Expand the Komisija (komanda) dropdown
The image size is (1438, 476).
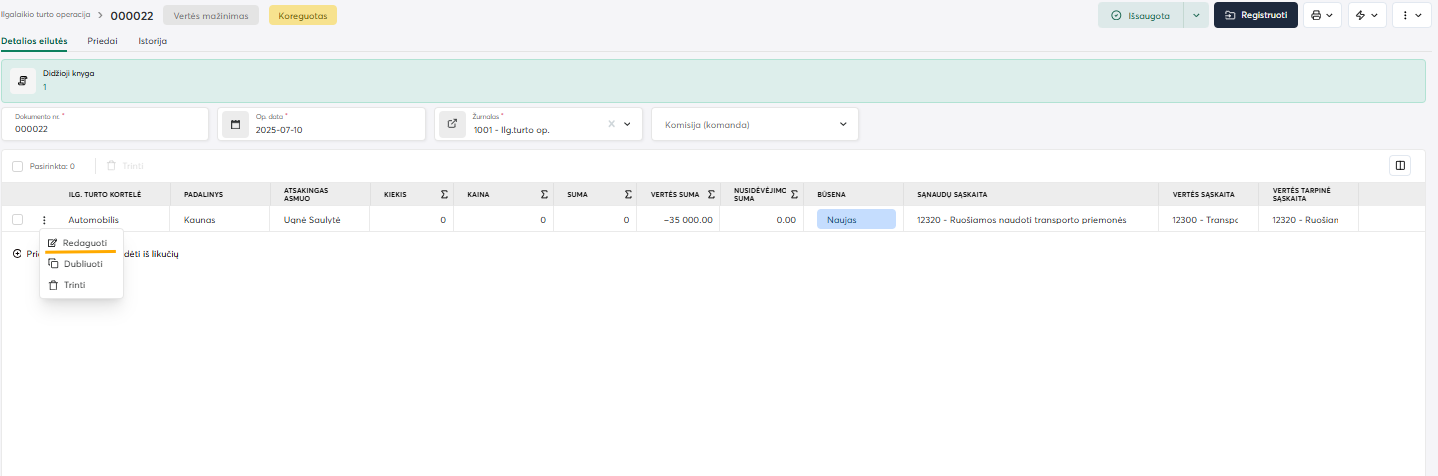coord(842,124)
